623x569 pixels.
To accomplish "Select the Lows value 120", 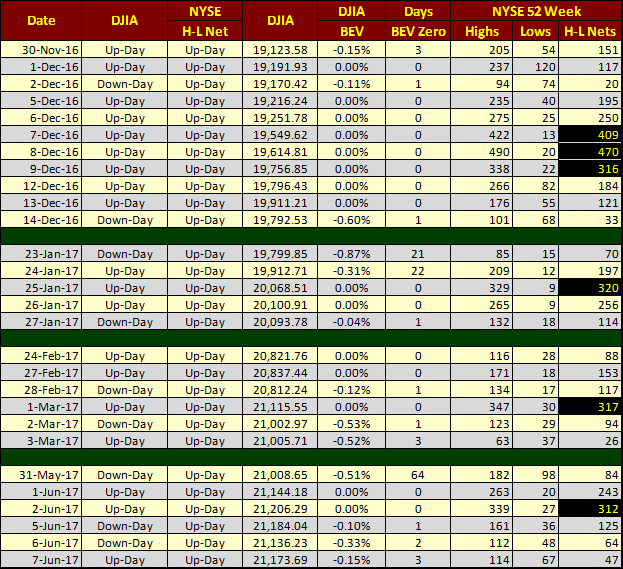I will [x=536, y=67].
